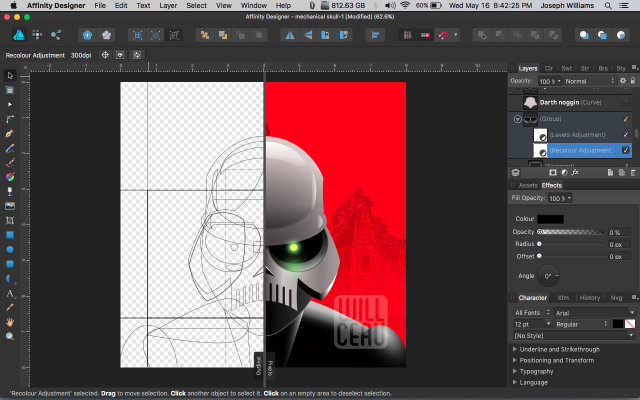Switch to the Pixel persona icon
Viewport: 640px width, 400px height.
tap(37, 35)
